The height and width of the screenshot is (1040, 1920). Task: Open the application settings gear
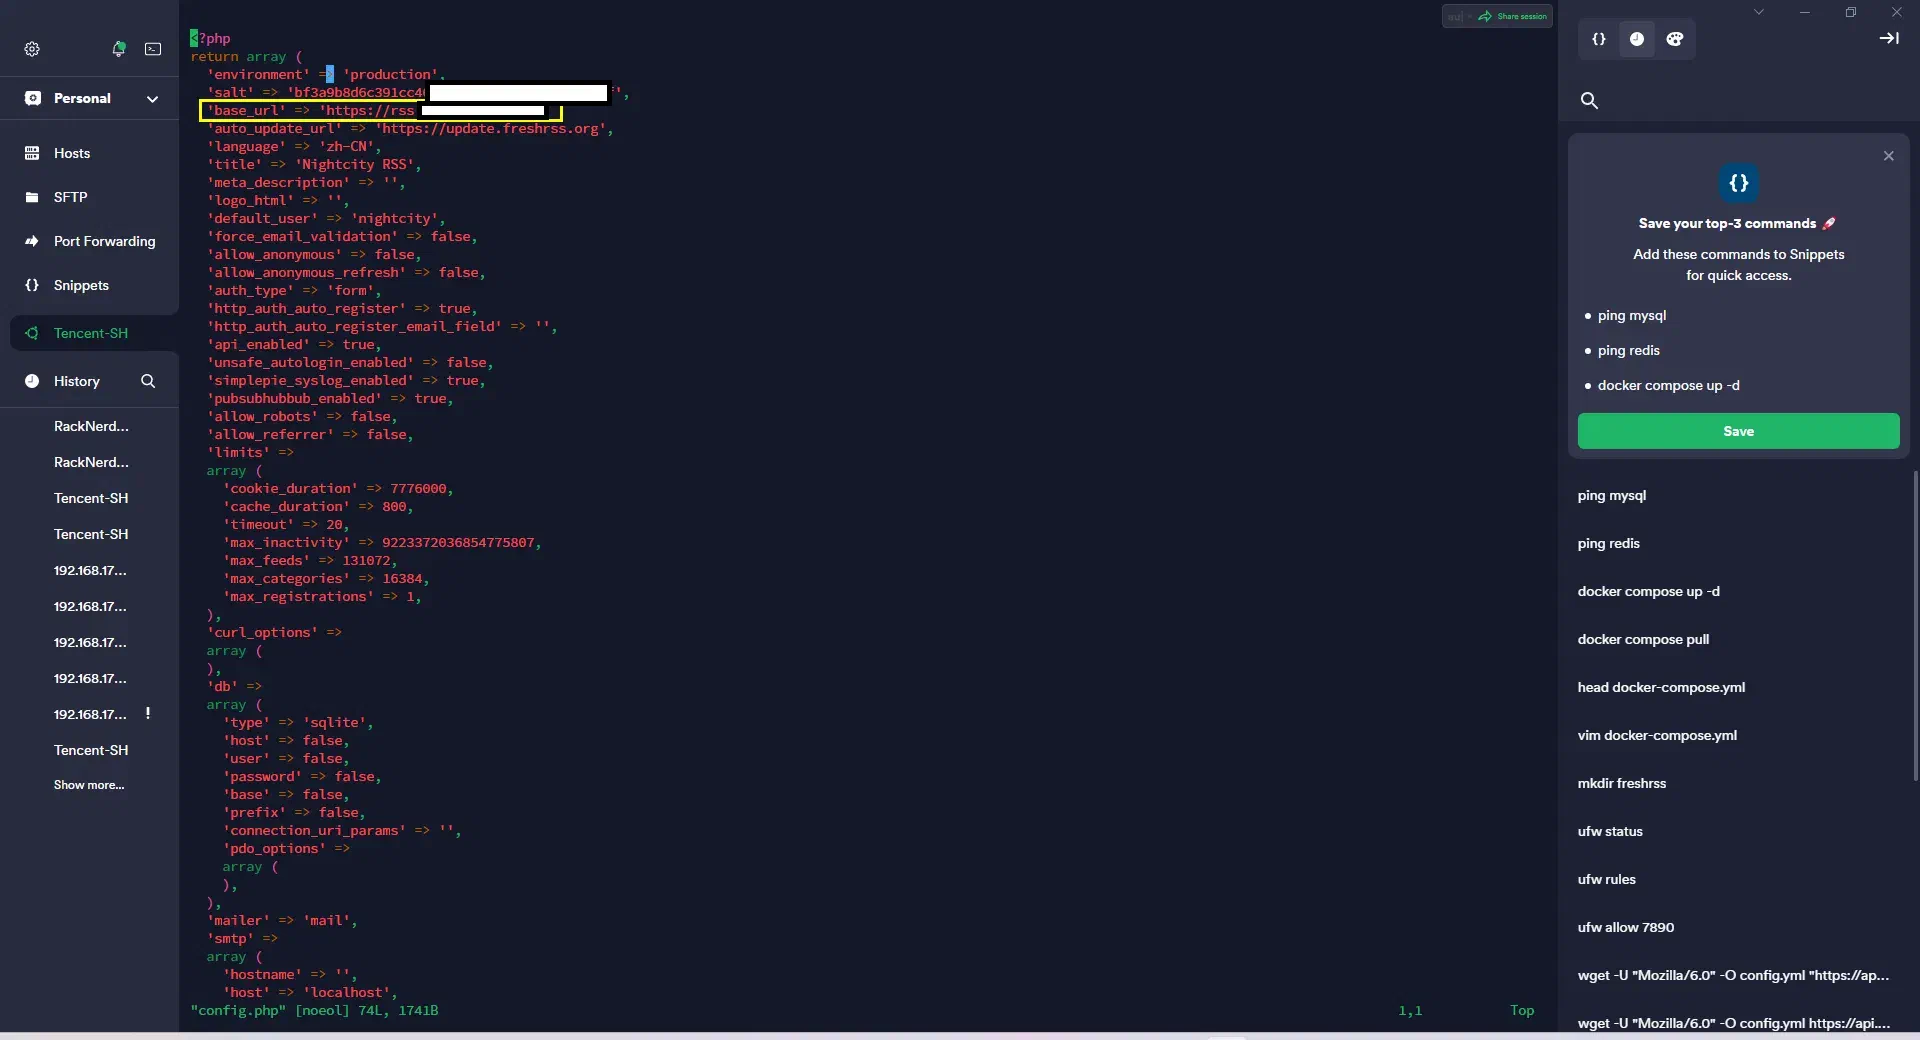point(32,49)
